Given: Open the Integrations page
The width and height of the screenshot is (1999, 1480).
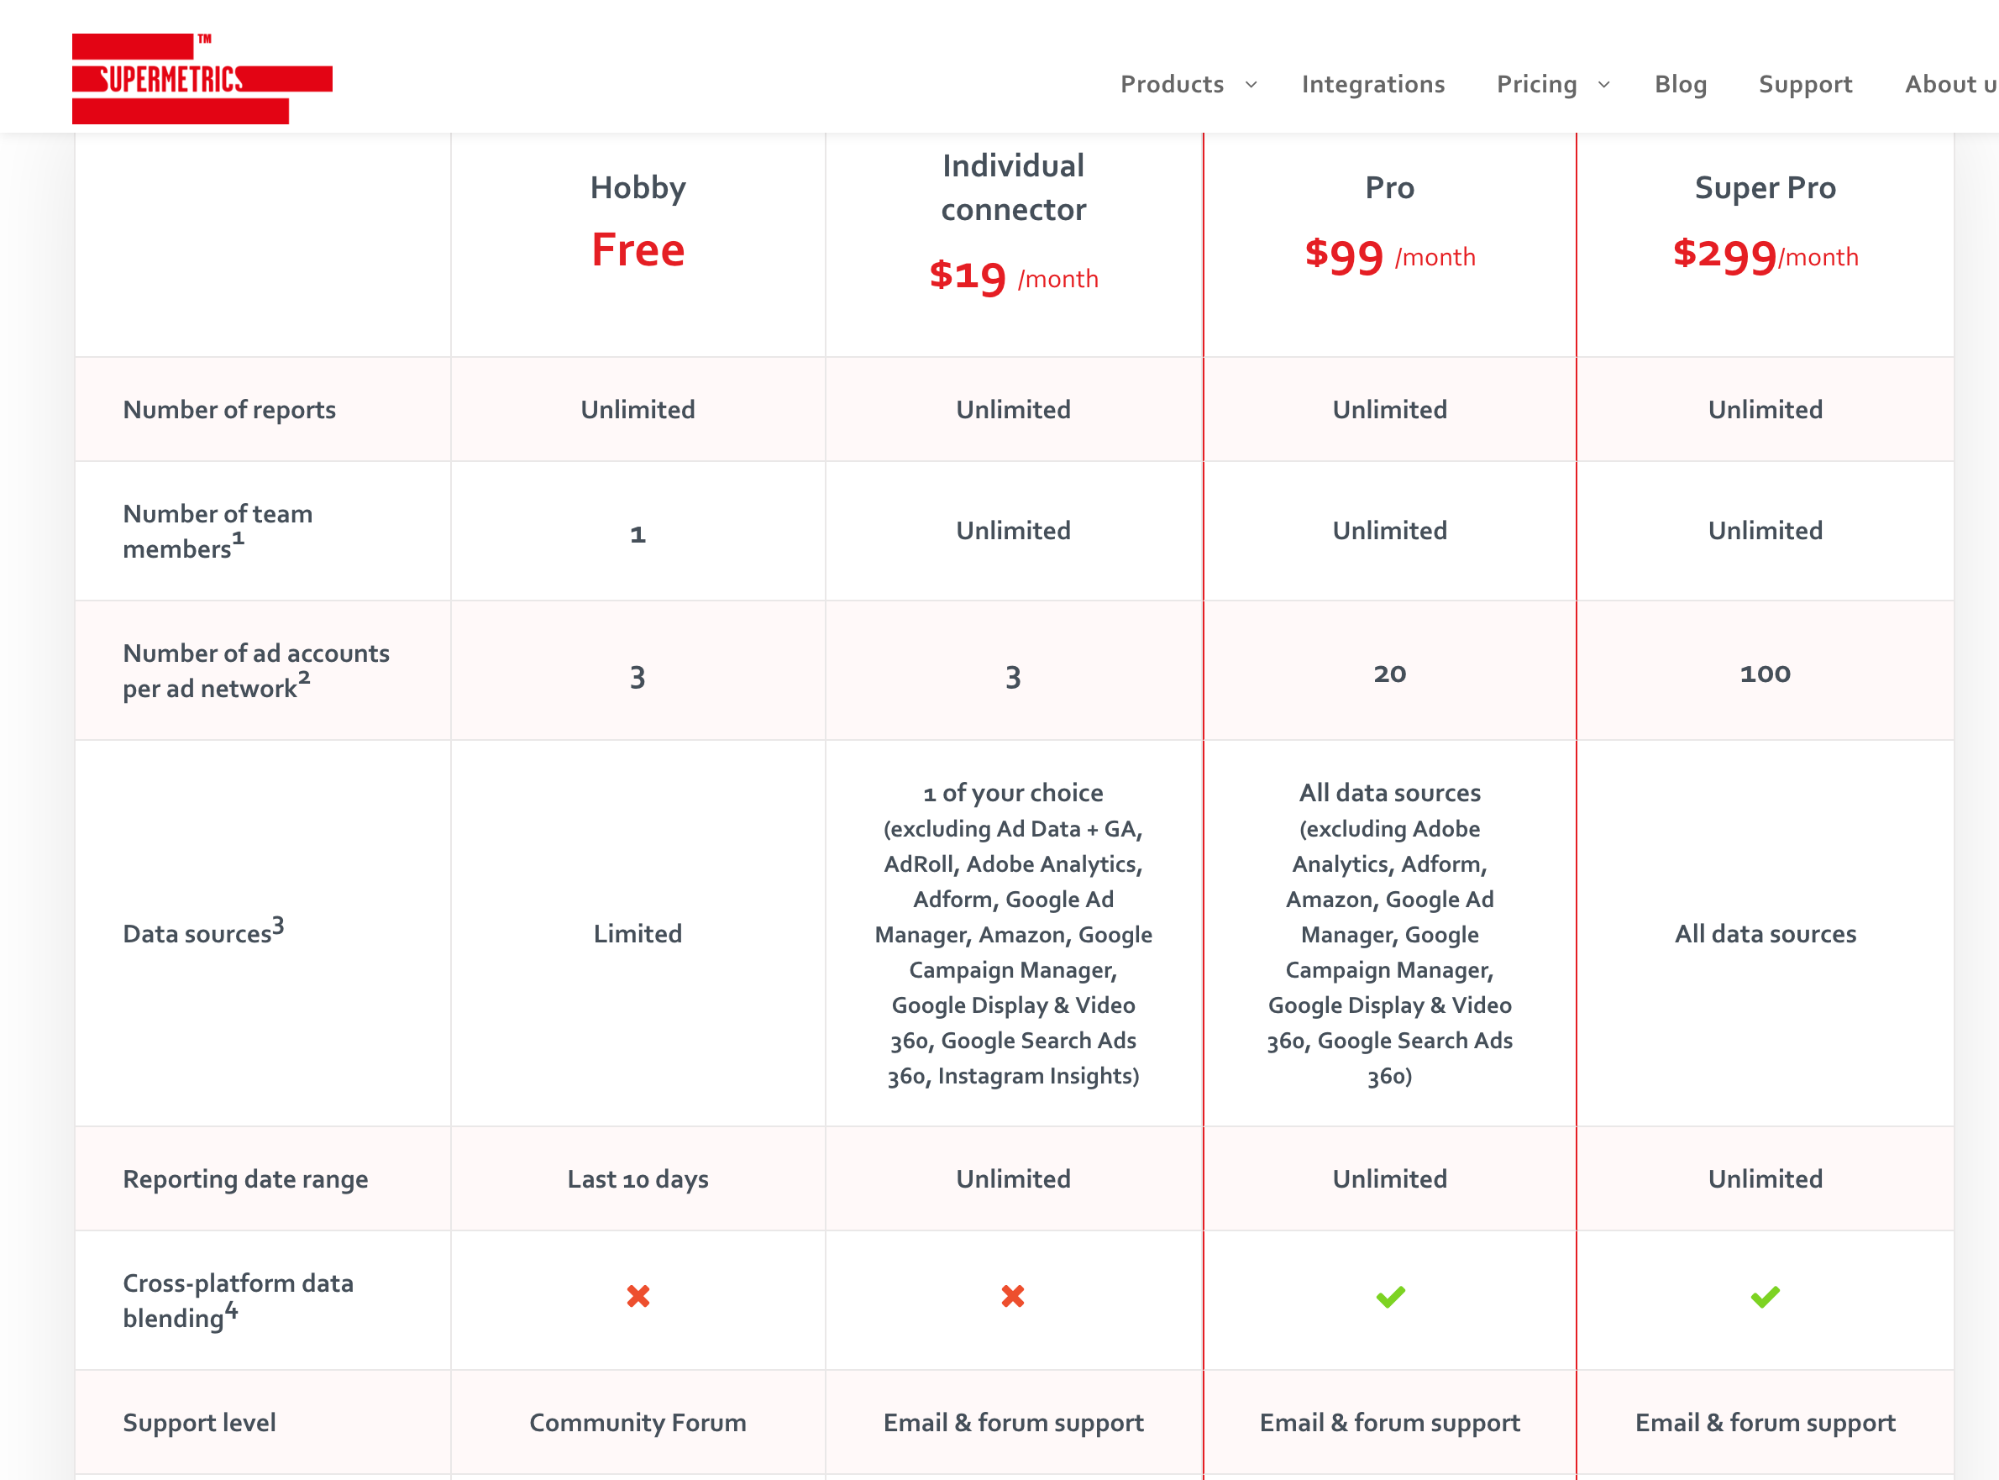Looking at the screenshot, I should point(1373,84).
